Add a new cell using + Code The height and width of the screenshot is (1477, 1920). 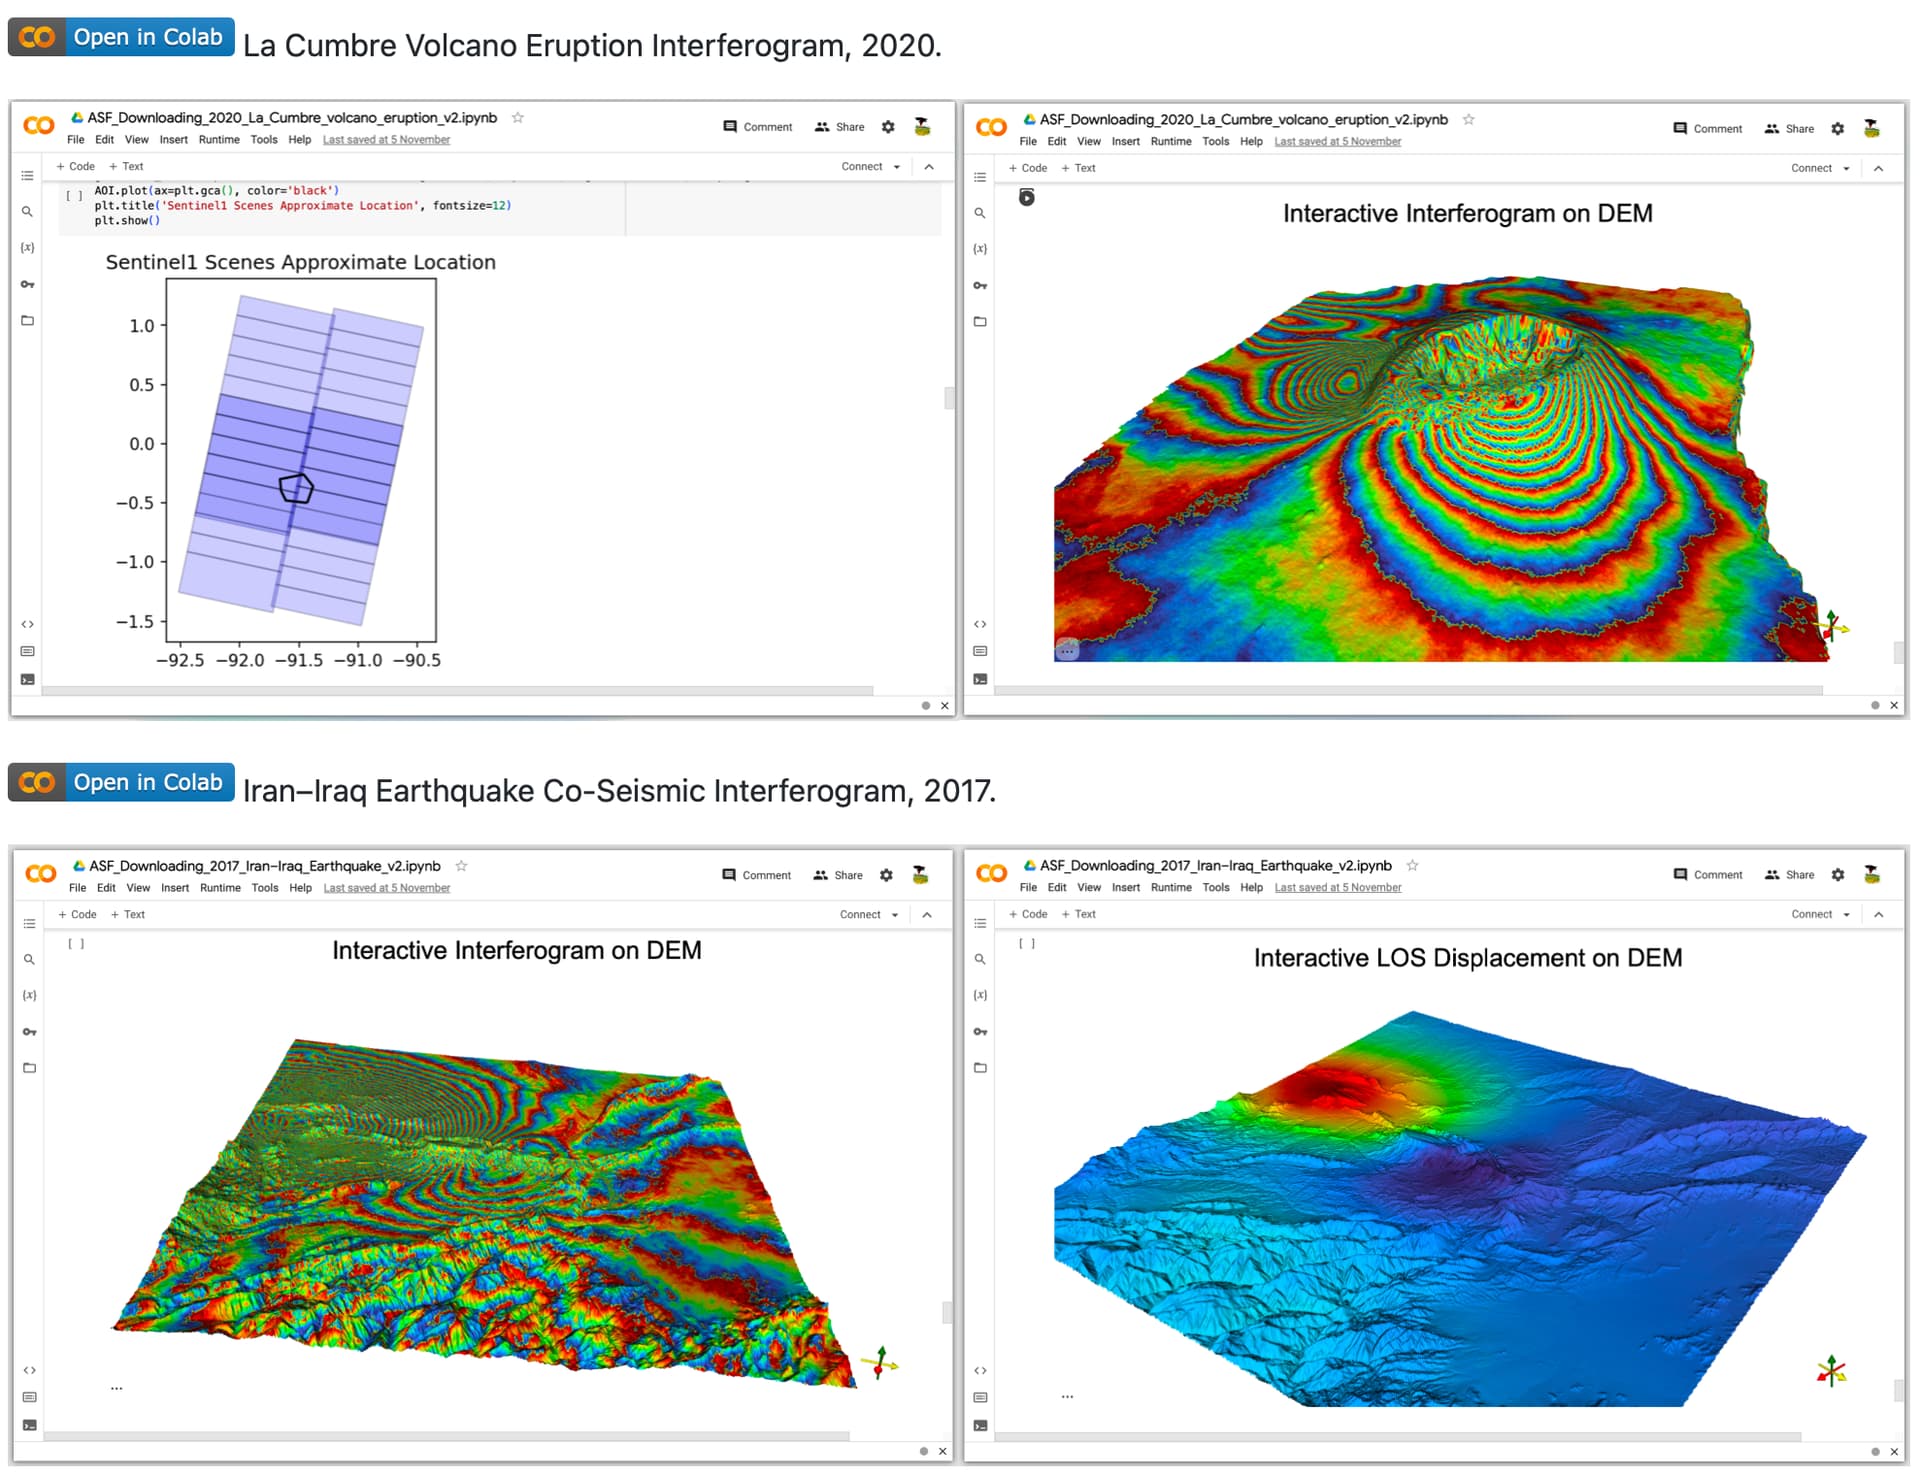pyautogui.click(x=75, y=166)
